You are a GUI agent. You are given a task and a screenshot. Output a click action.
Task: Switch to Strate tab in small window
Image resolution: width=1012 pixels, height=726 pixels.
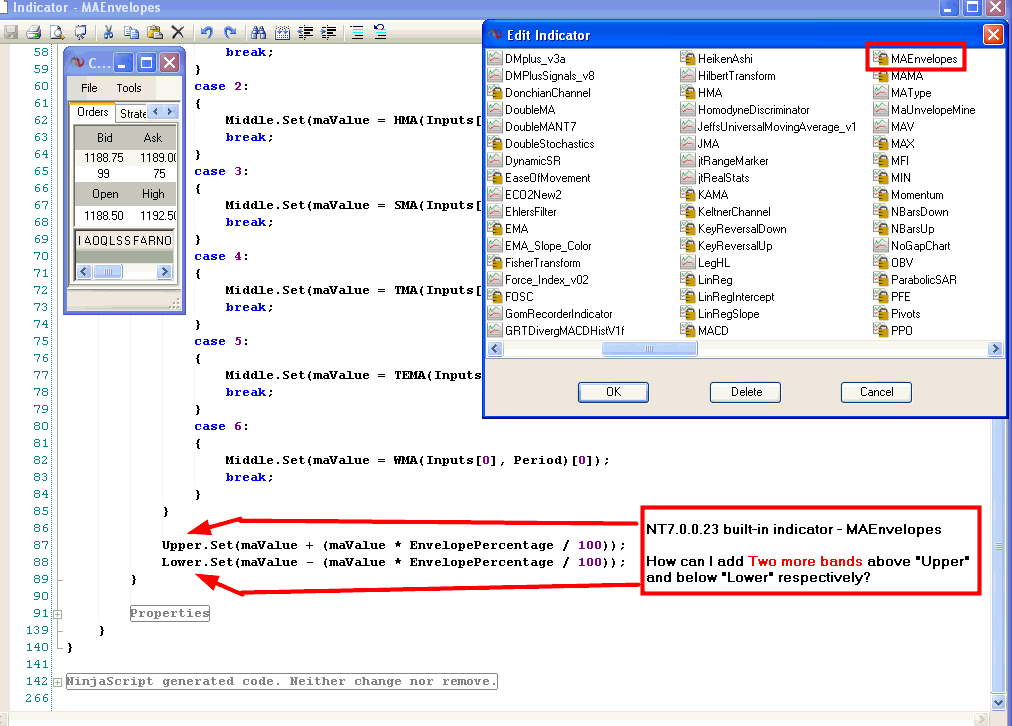coord(133,114)
